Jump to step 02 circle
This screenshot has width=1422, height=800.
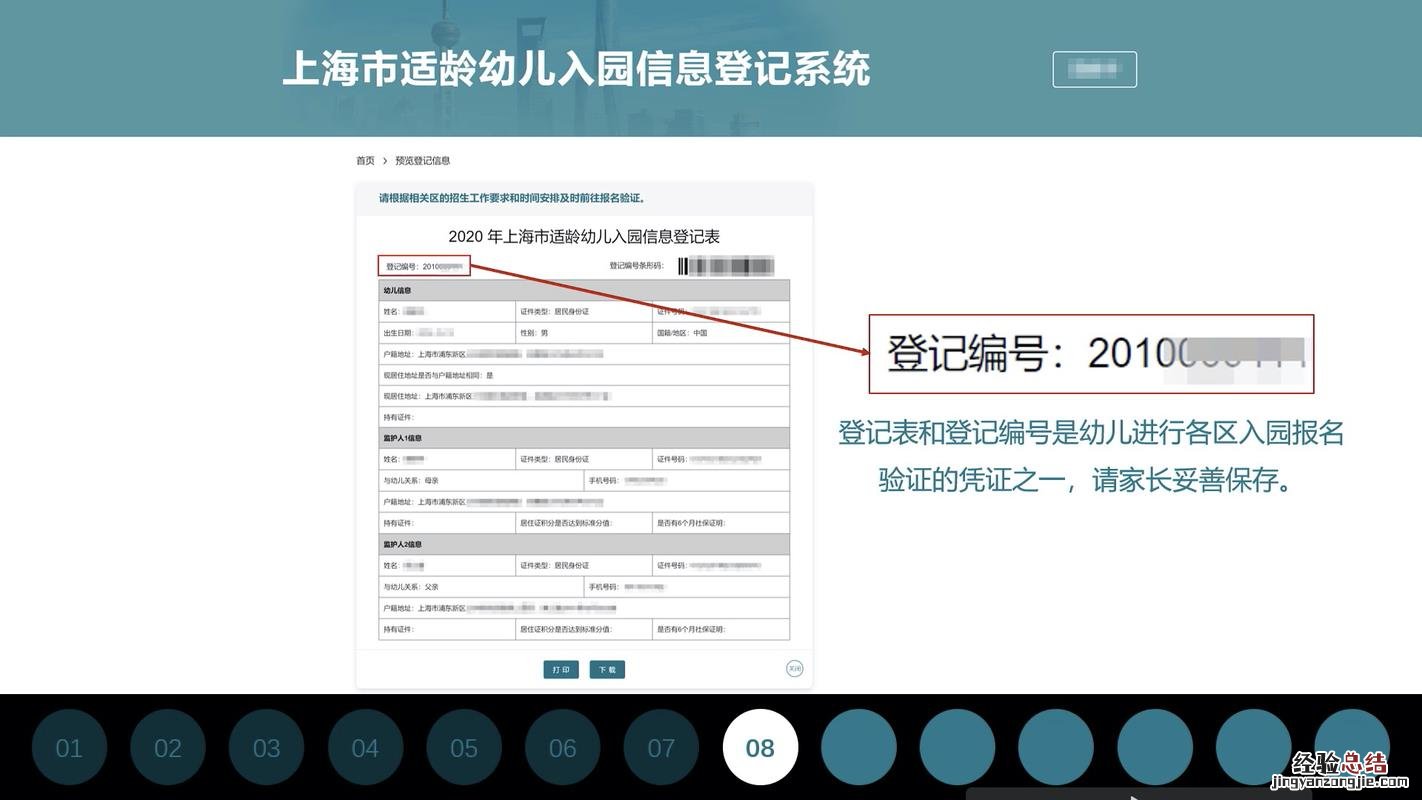point(168,748)
